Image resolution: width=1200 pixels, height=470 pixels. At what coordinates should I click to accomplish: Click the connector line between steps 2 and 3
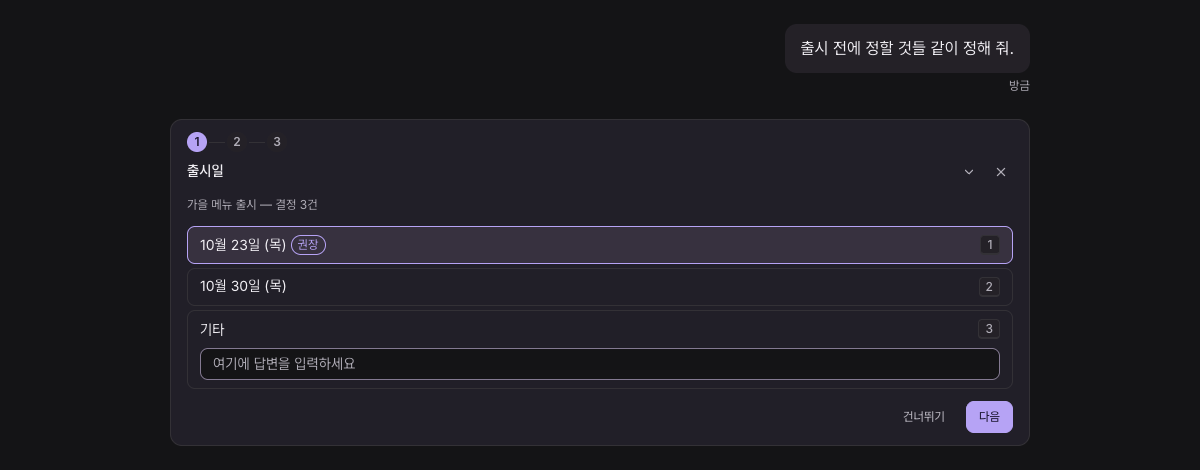pyautogui.click(x=257, y=142)
